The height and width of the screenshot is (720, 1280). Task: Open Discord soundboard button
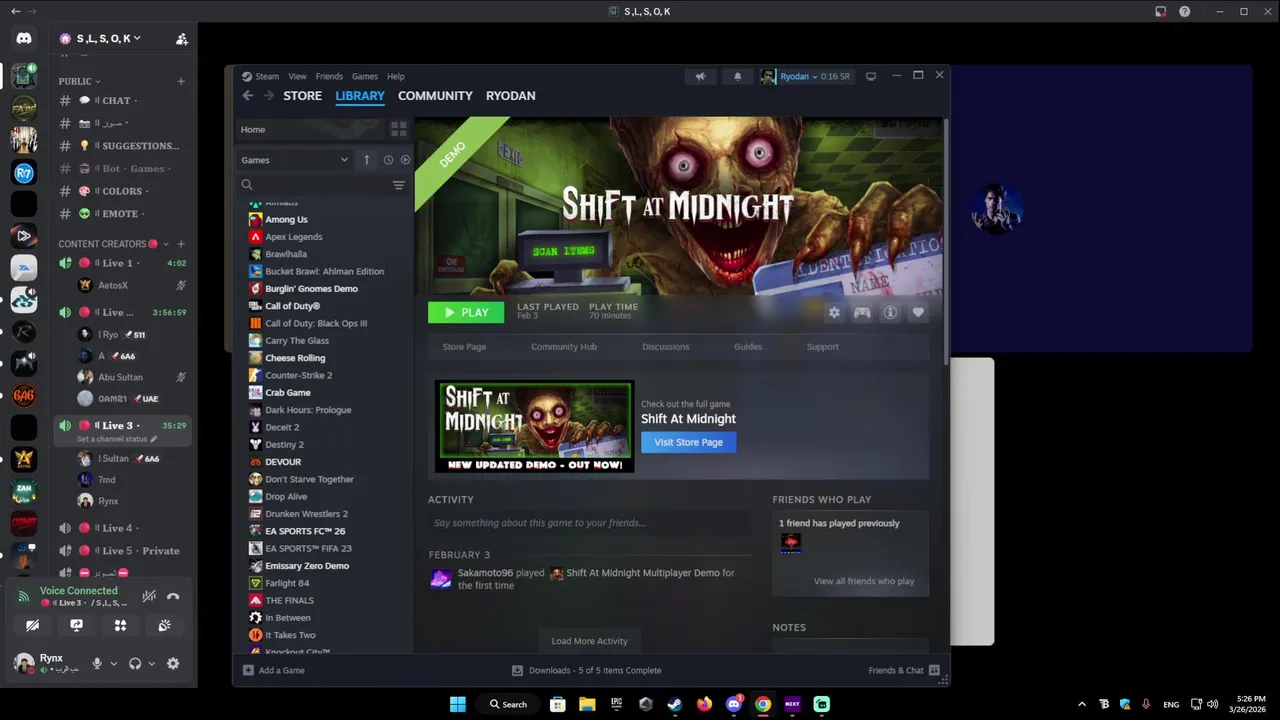[164, 625]
